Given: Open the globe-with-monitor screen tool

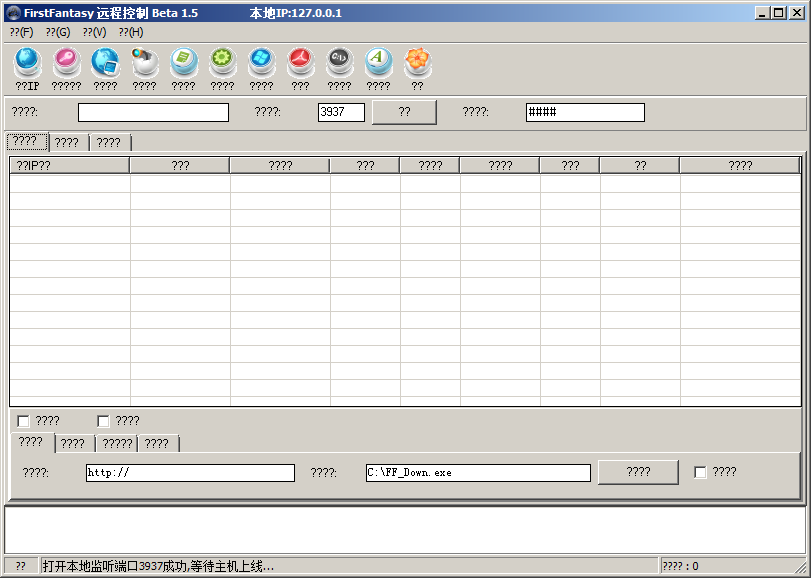Looking at the screenshot, I should point(105,62).
